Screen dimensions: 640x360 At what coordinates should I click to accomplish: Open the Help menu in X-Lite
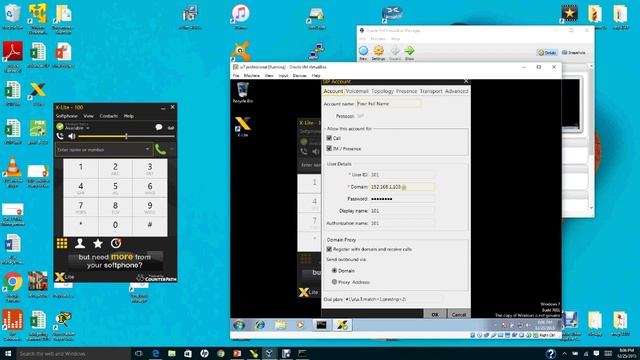(x=129, y=116)
